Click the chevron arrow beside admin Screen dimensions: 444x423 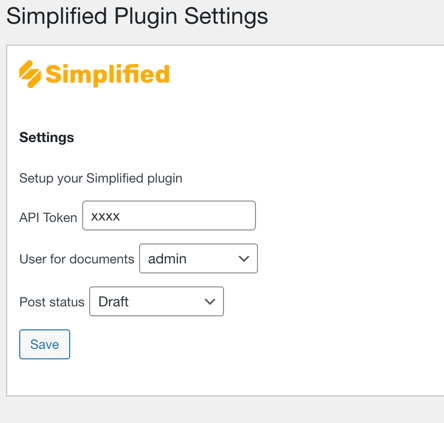click(244, 259)
